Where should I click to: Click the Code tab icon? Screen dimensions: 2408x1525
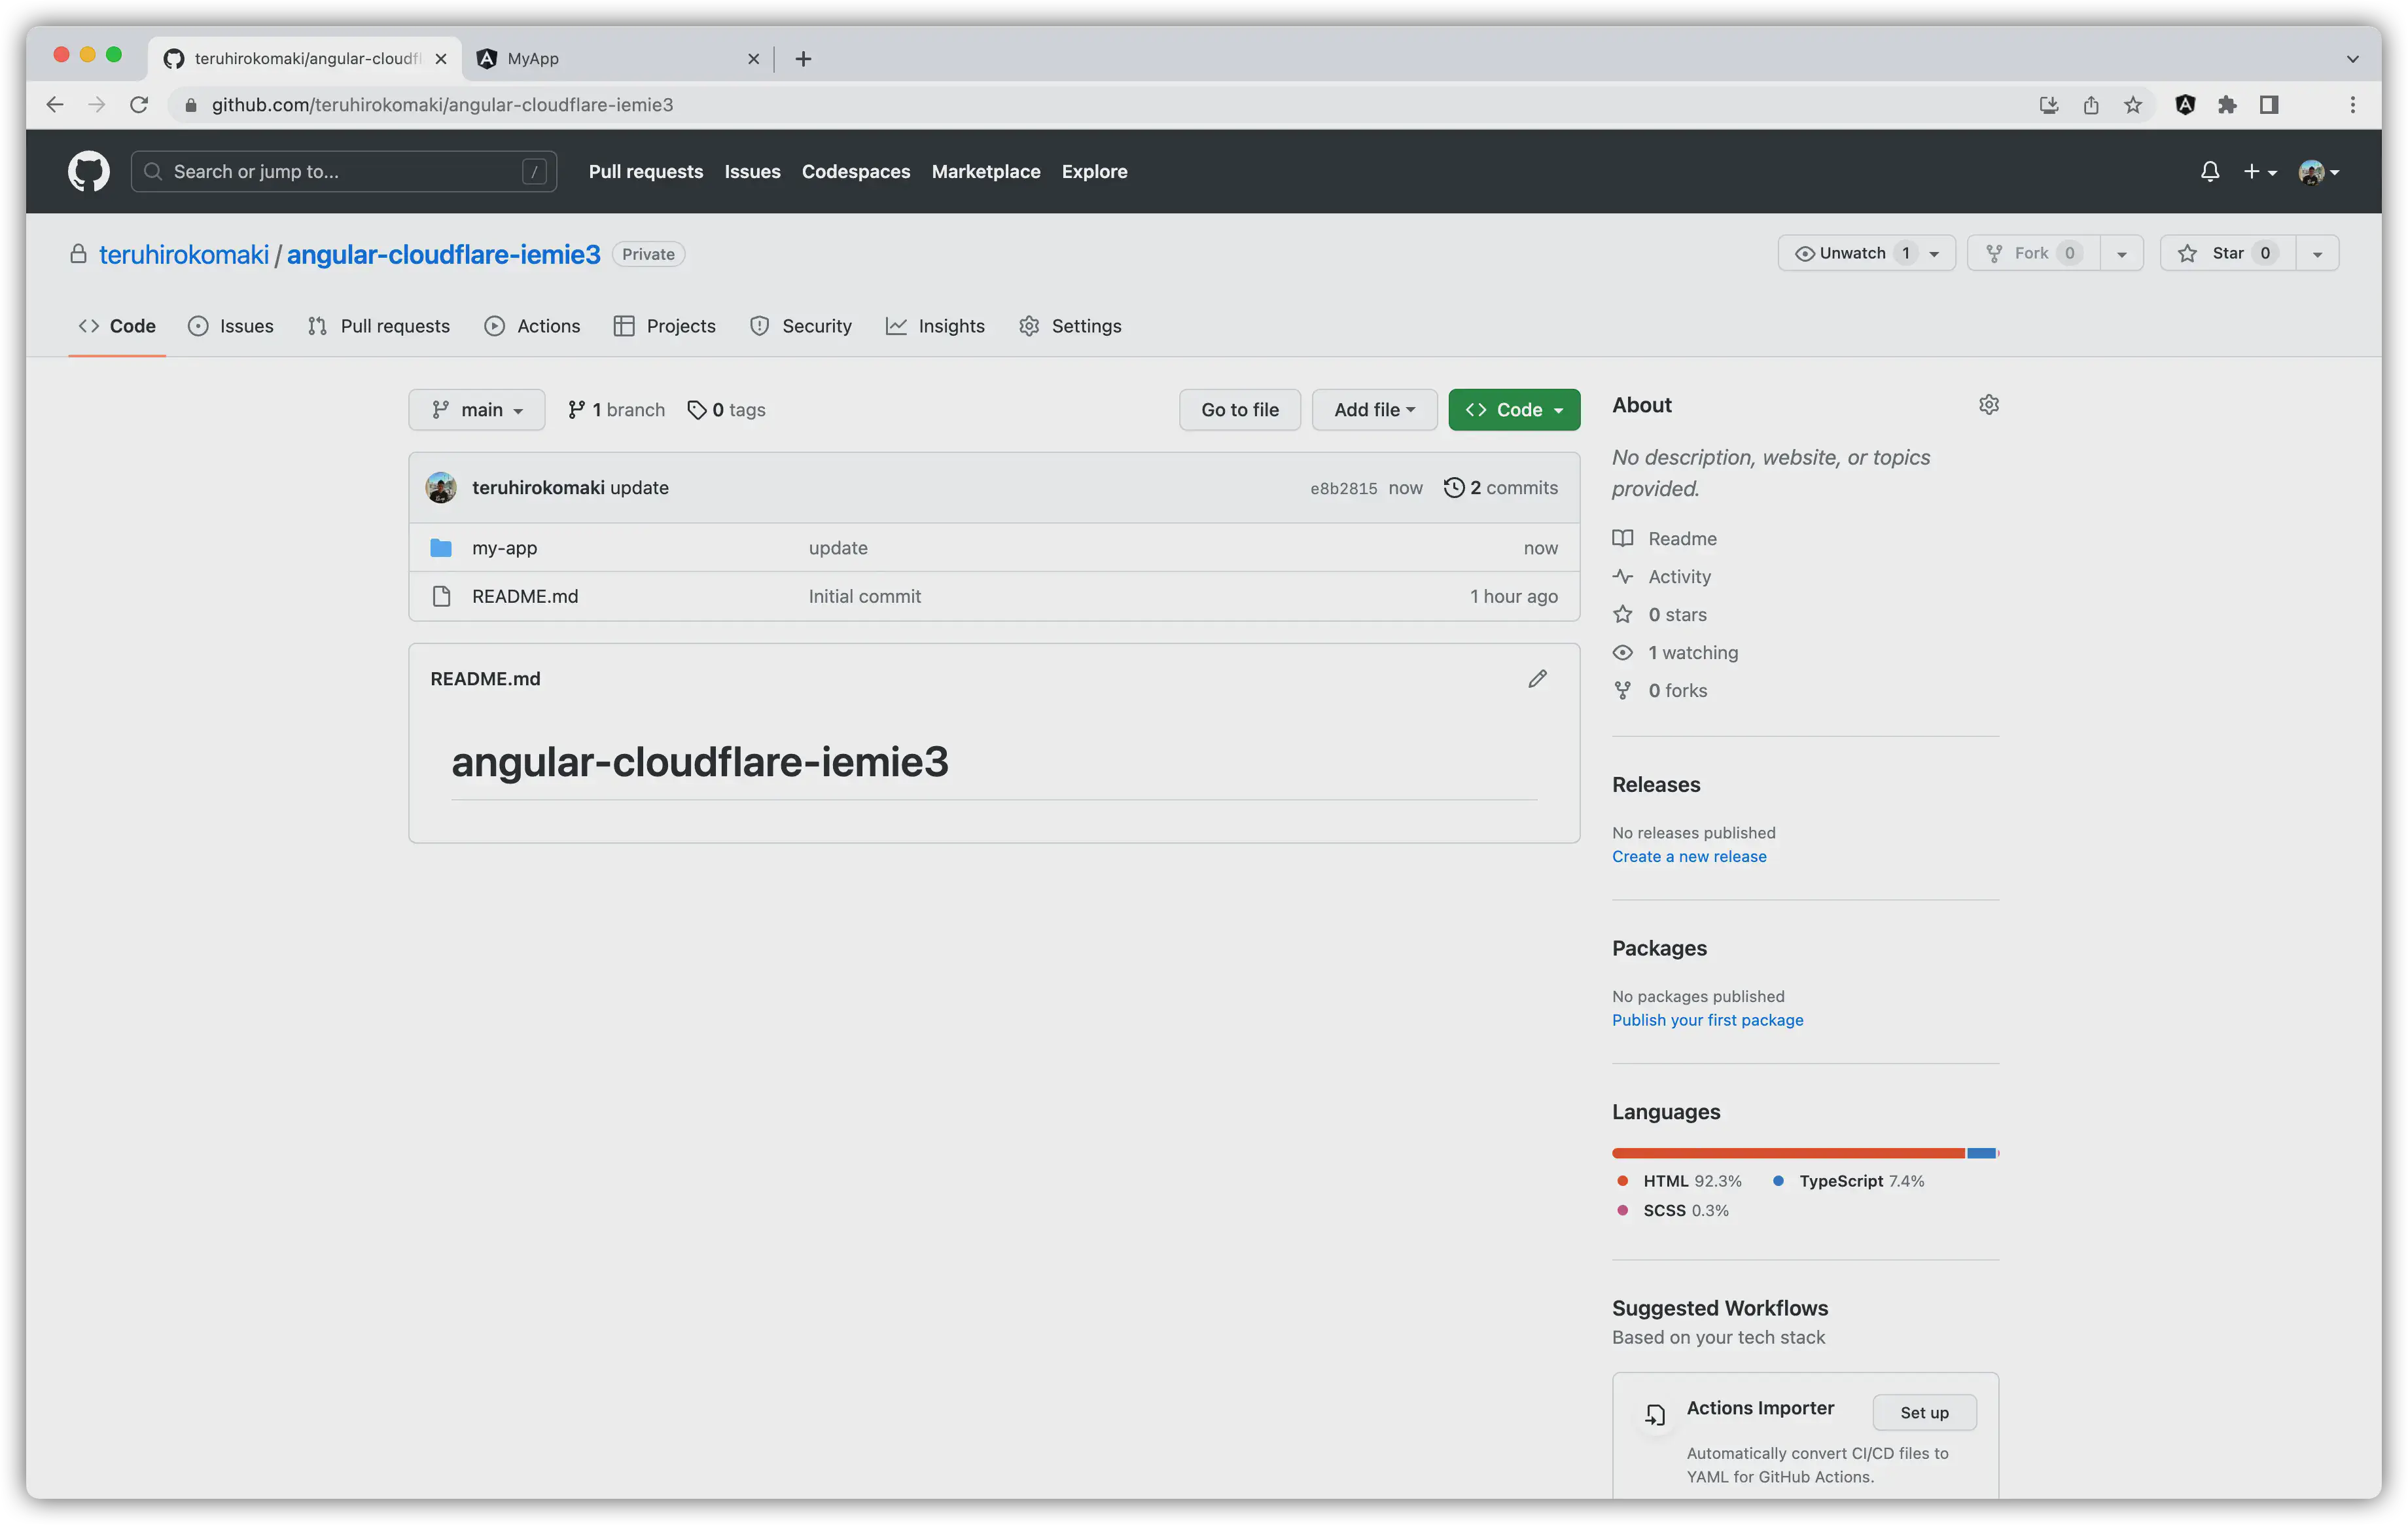pos(90,325)
